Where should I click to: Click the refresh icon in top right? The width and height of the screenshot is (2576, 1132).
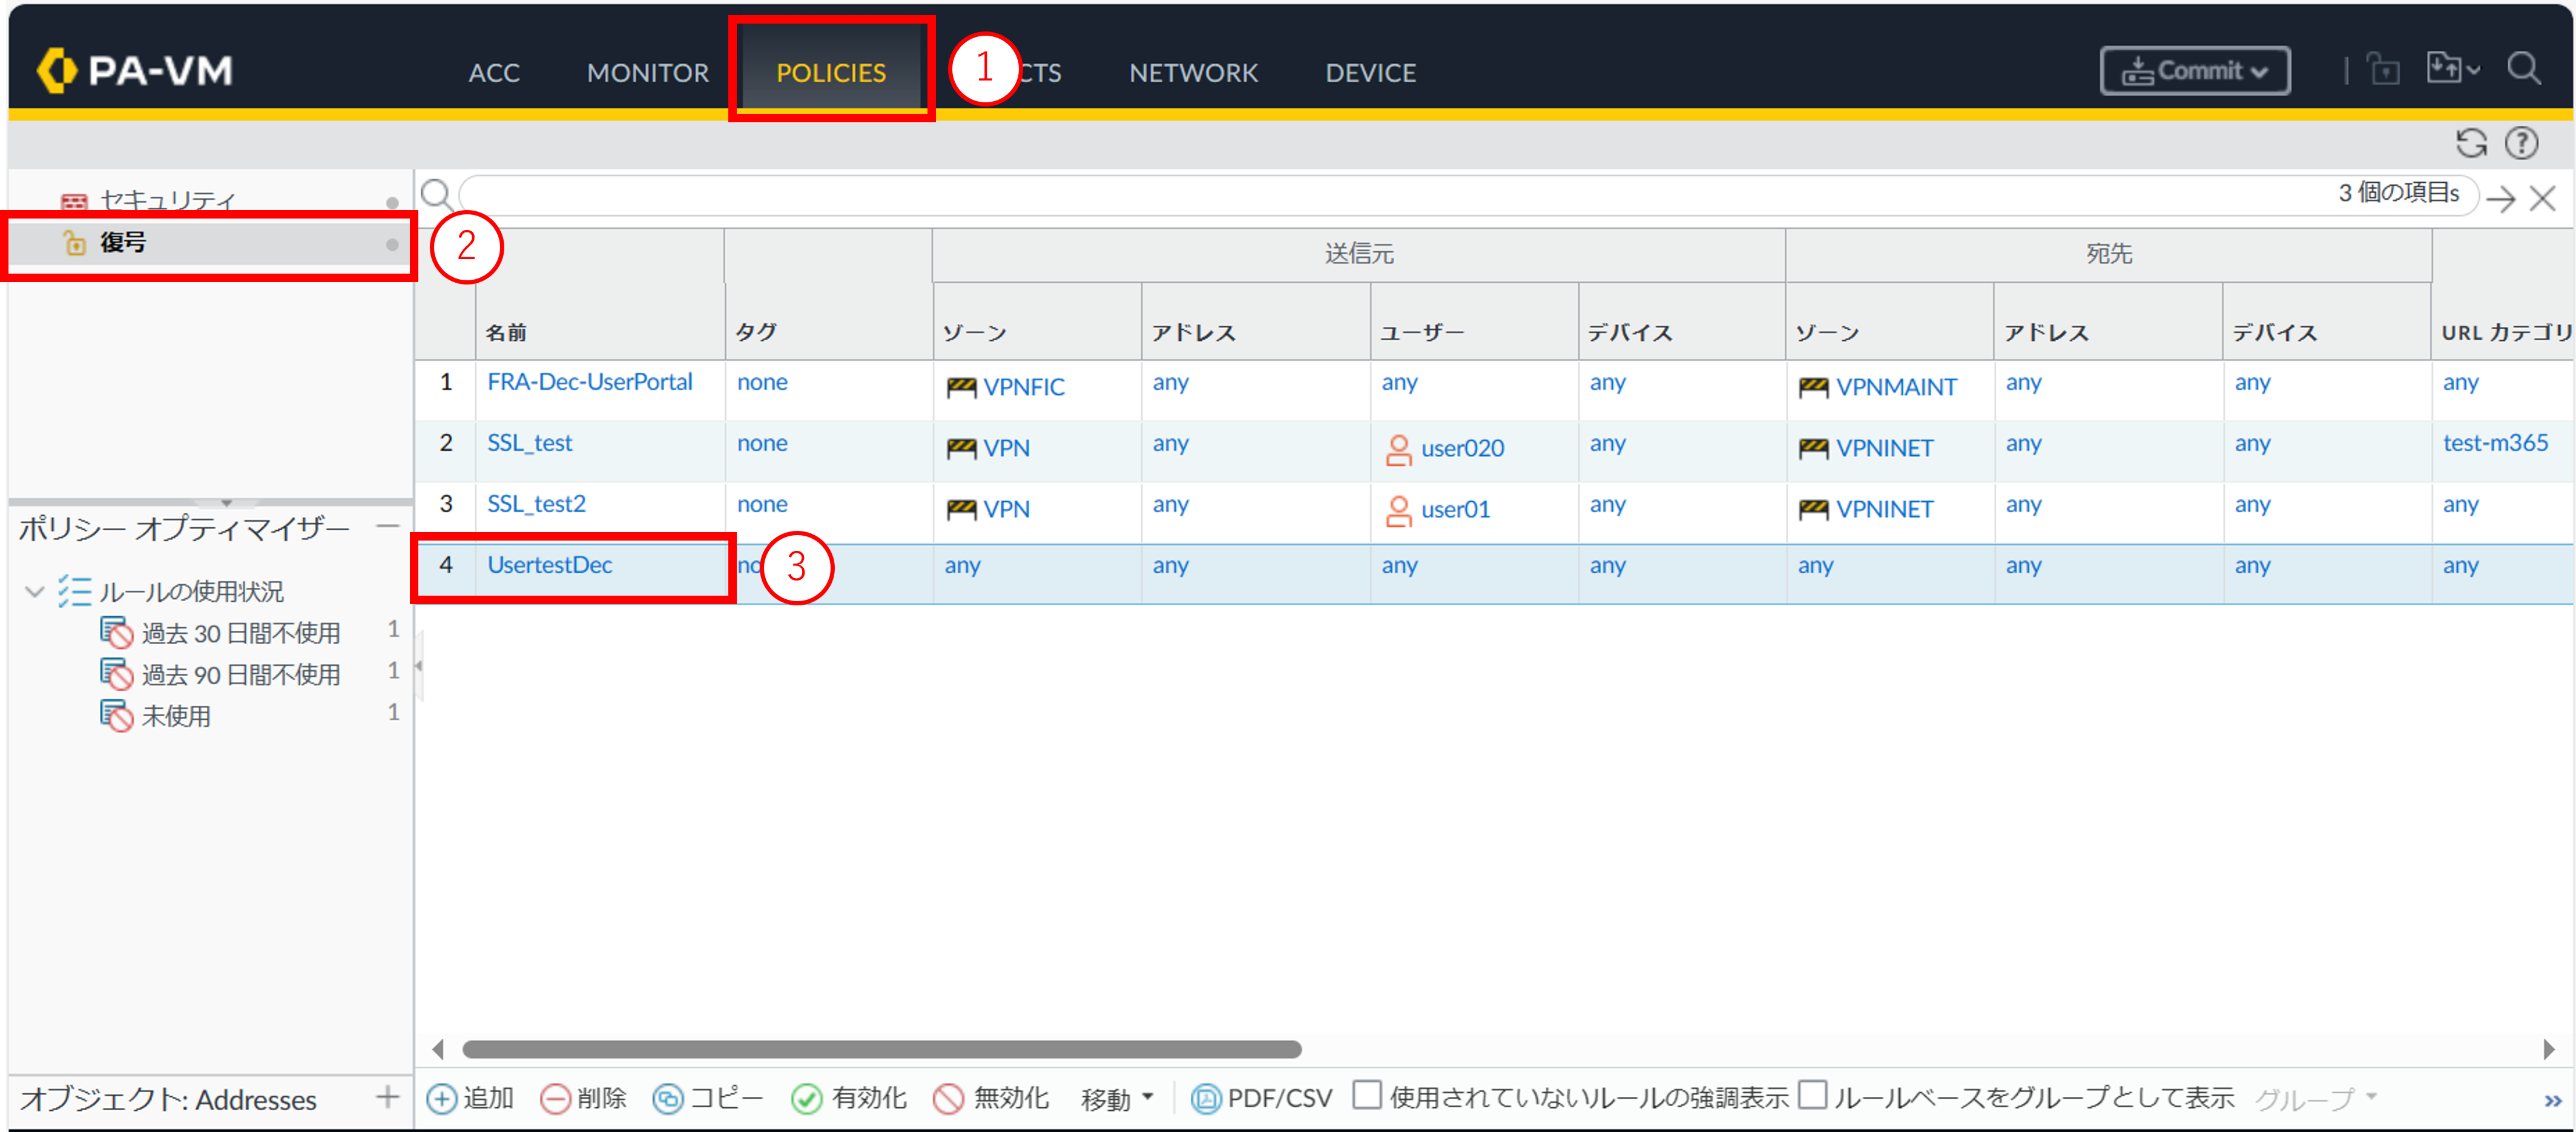(x=2471, y=143)
